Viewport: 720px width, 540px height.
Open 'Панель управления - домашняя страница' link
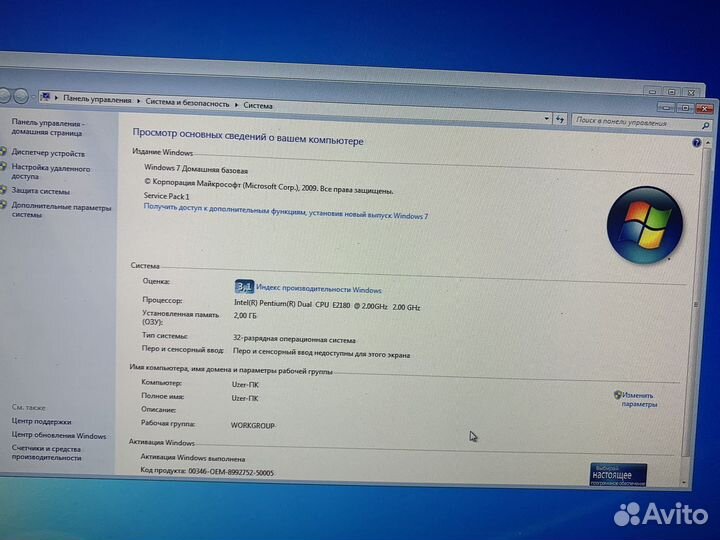(x=48, y=128)
